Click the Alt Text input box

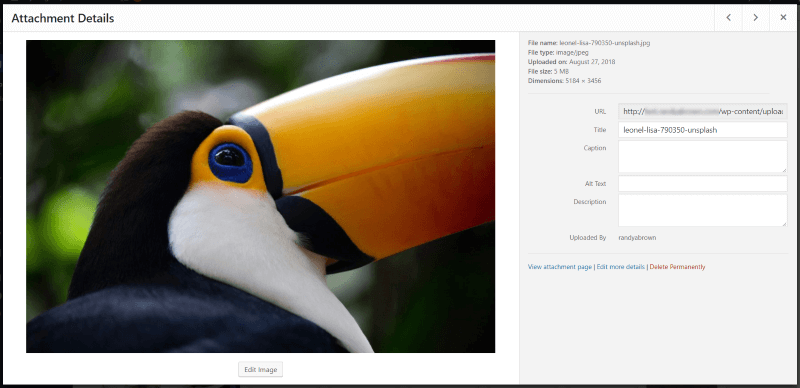(703, 184)
